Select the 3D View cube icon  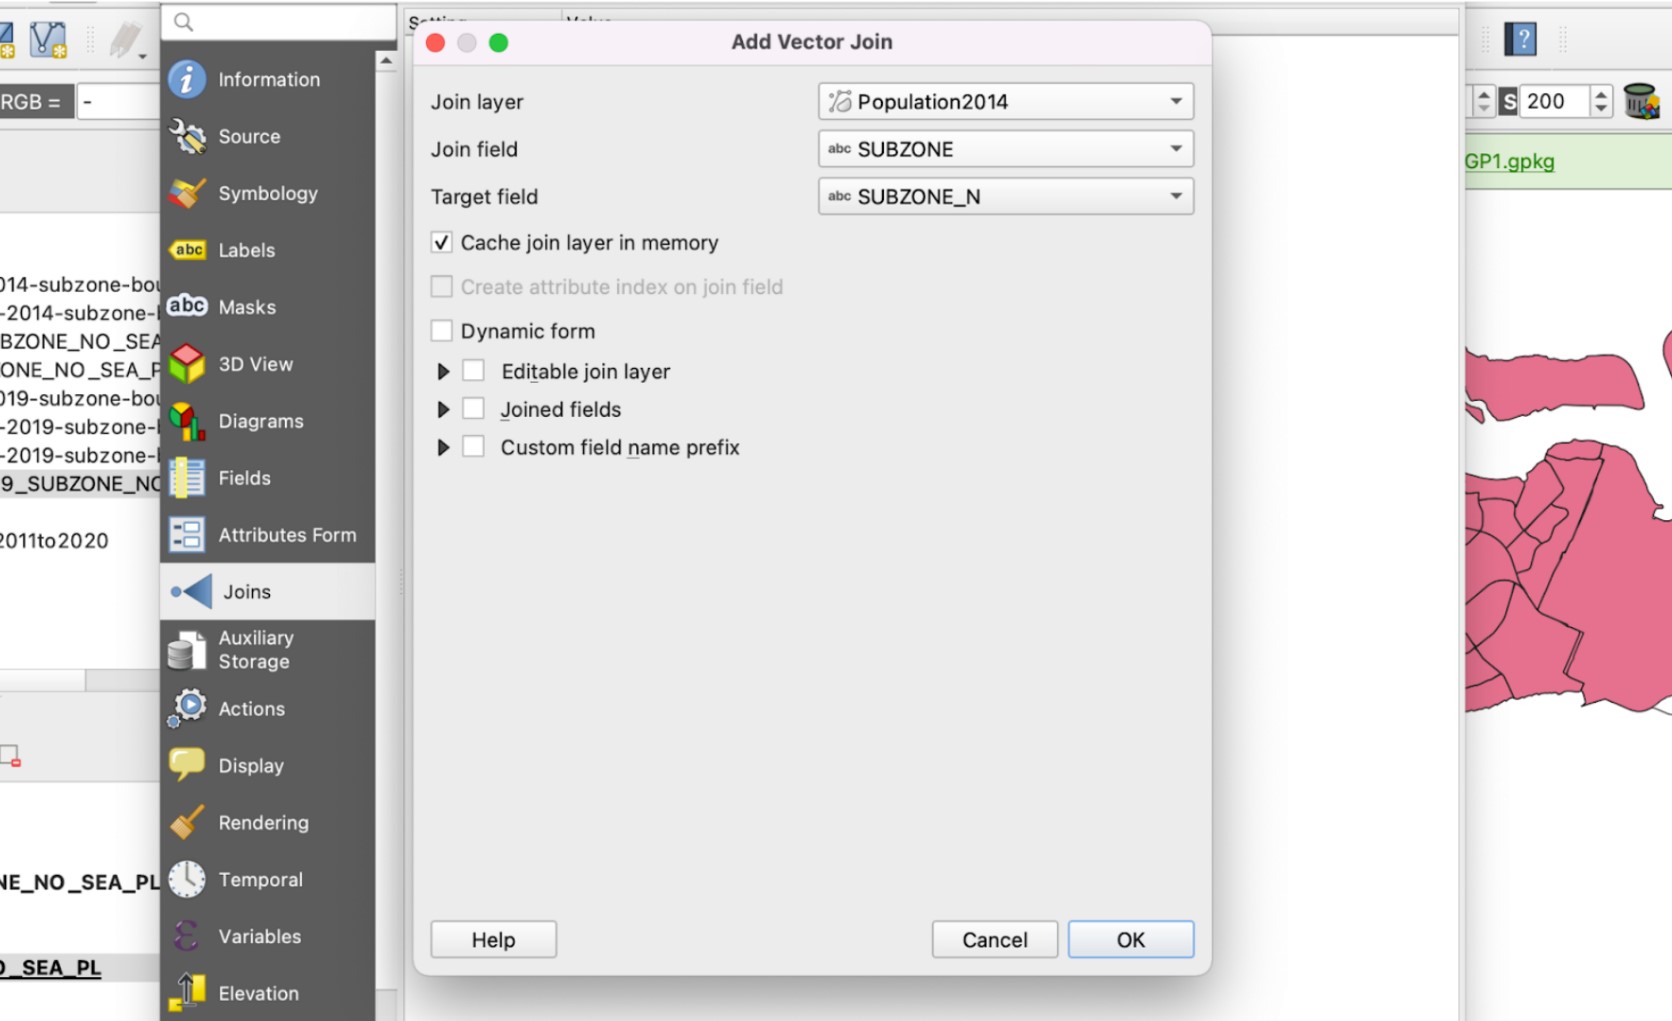(187, 364)
